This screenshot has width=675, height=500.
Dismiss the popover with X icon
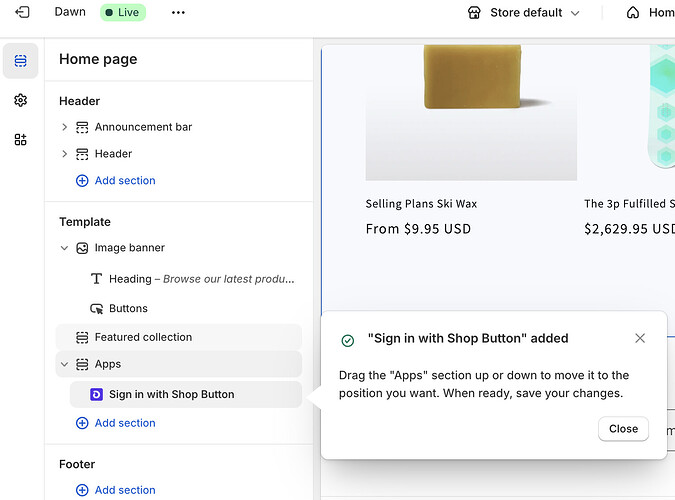[x=640, y=339]
